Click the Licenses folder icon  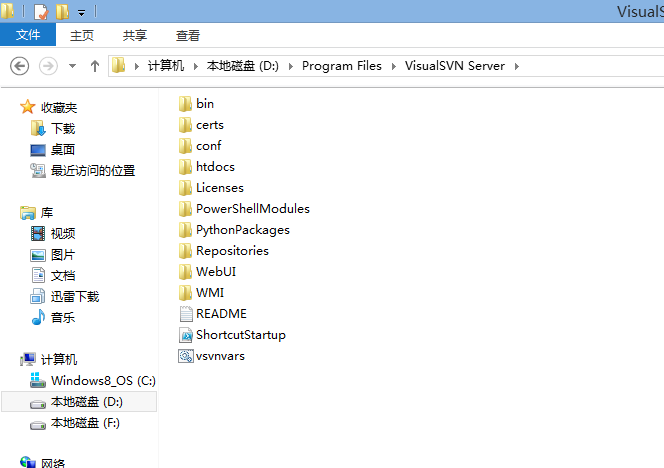coord(185,188)
